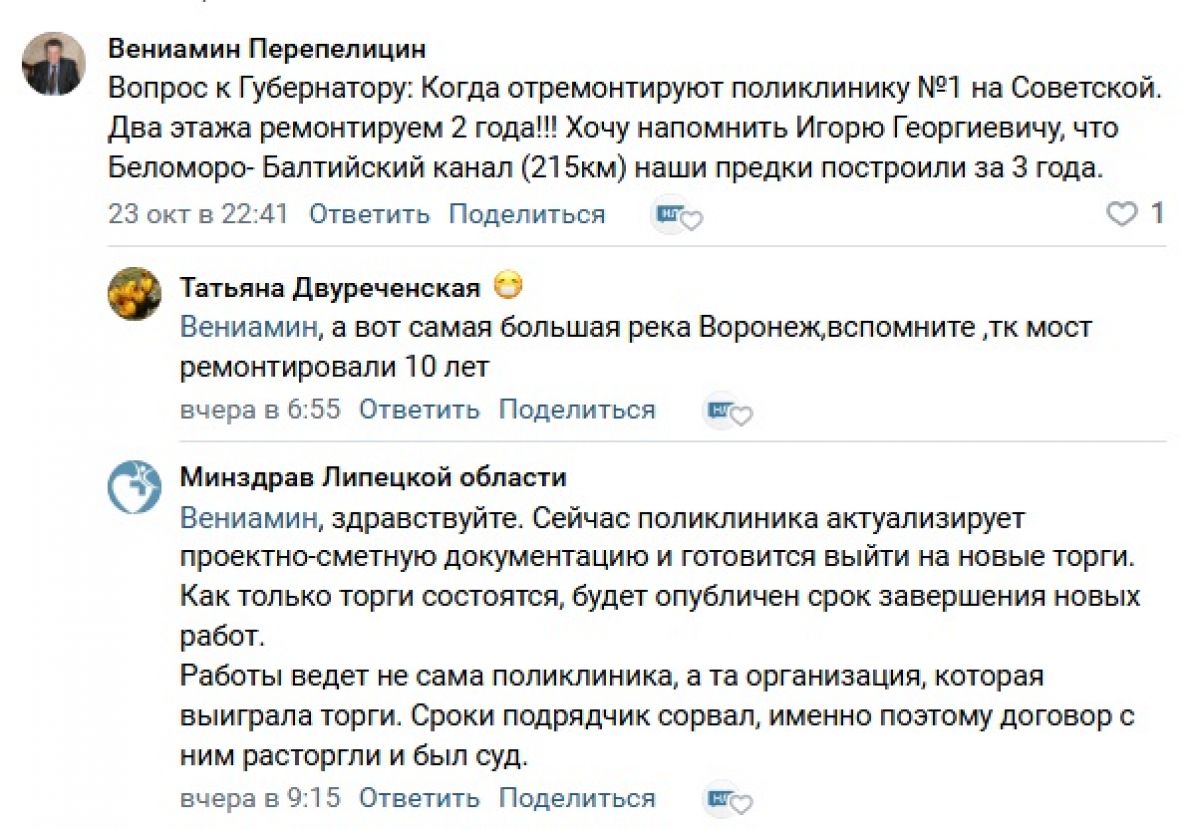Reply to Минздрав Липецкой области's comment
This screenshot has height=829, width=1200.
[419, 798]
